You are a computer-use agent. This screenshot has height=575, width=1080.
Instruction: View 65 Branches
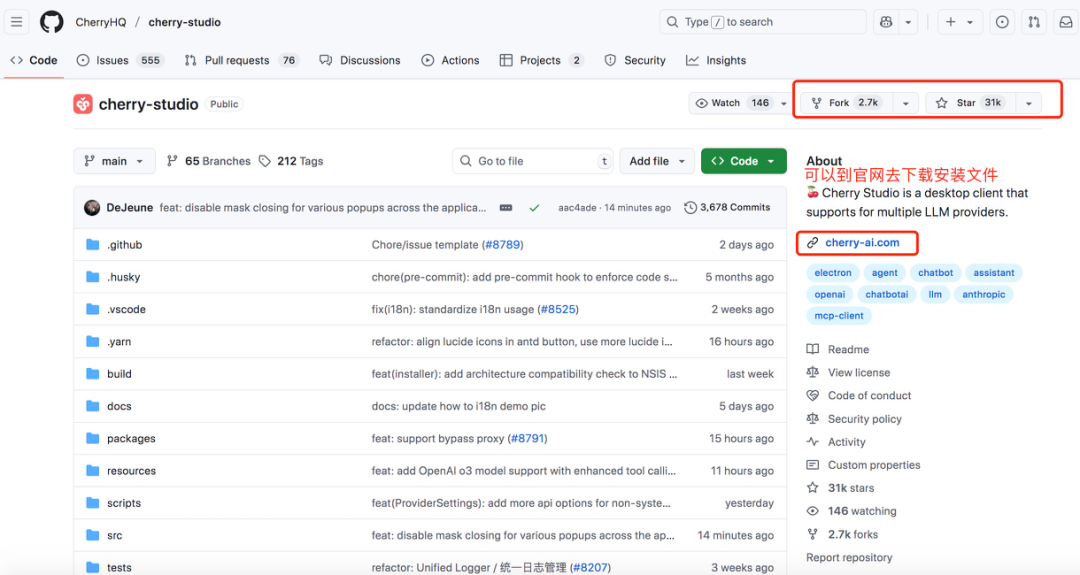click(209, 161)
